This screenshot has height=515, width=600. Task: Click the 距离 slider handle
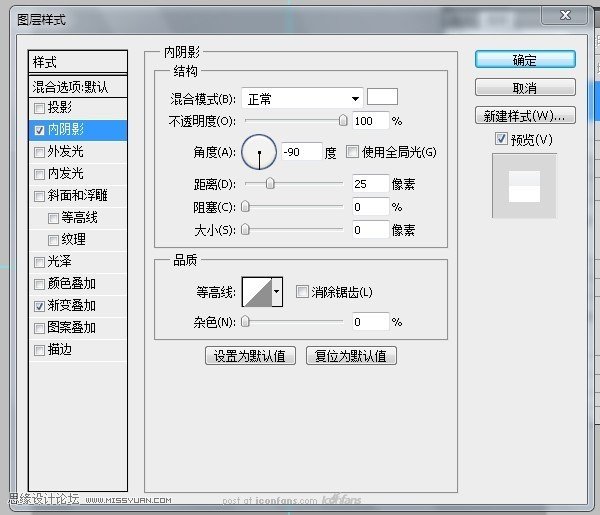pyautogui.click(x=270, y=183)
